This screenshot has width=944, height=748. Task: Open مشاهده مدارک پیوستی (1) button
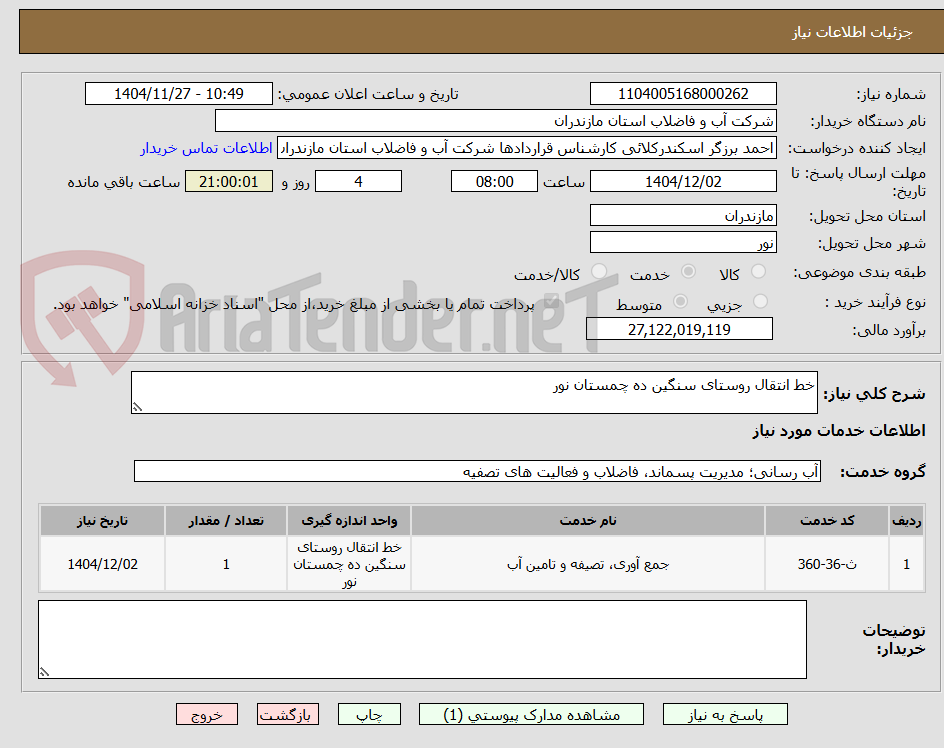[531, 715]
